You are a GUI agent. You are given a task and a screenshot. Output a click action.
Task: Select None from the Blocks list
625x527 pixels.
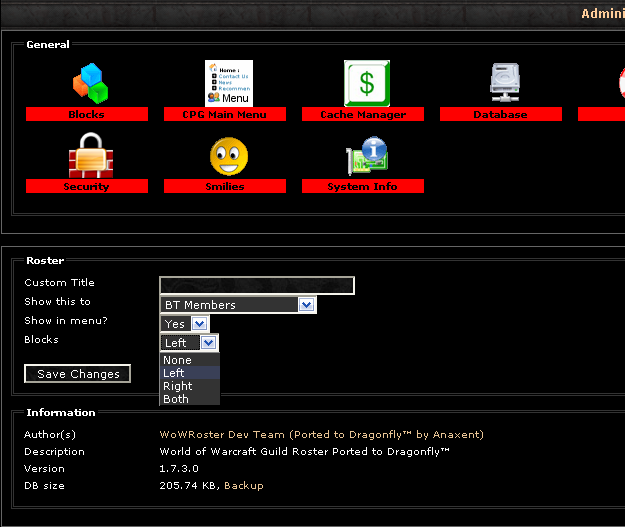pyautogui.click(x=178, y=360)
